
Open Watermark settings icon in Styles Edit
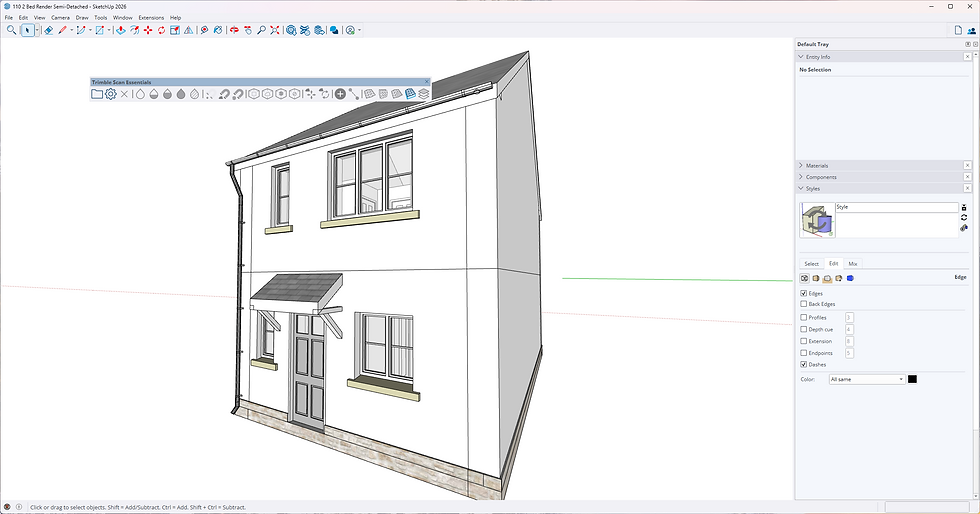(x=839, y=278)
